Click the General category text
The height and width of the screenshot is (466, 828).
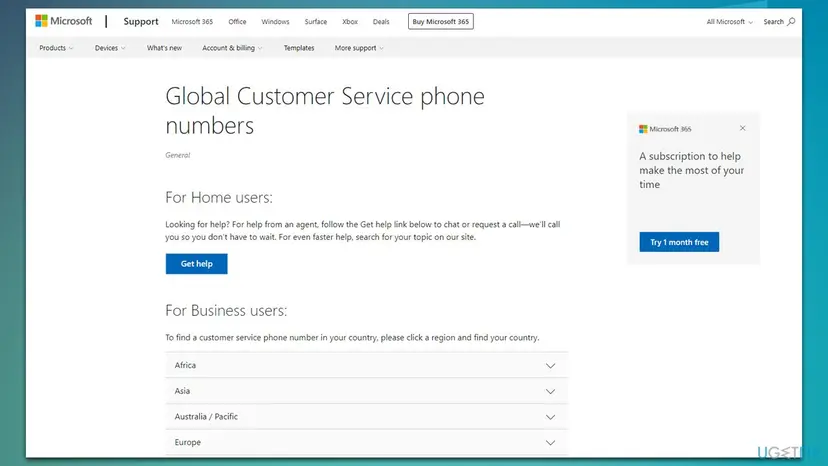click(x=177, y=155)
